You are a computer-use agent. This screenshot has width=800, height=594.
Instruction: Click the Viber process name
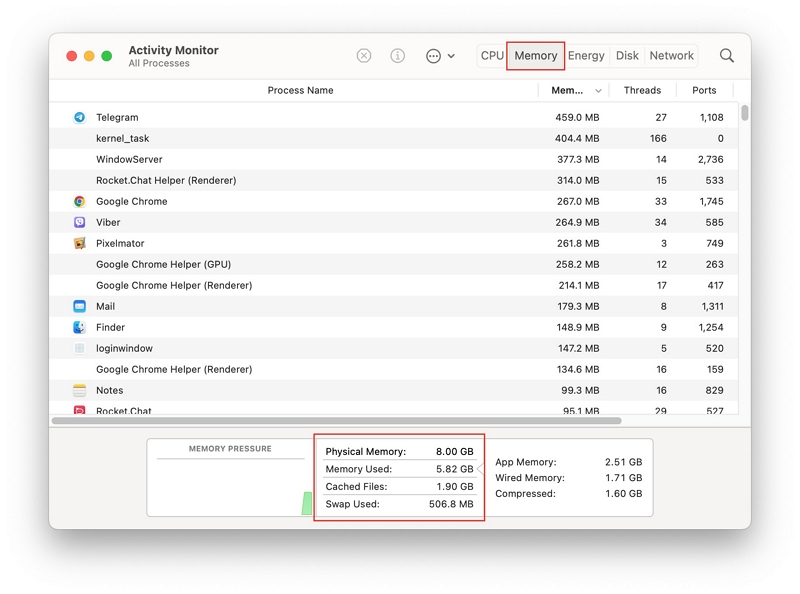click(108, 222)
